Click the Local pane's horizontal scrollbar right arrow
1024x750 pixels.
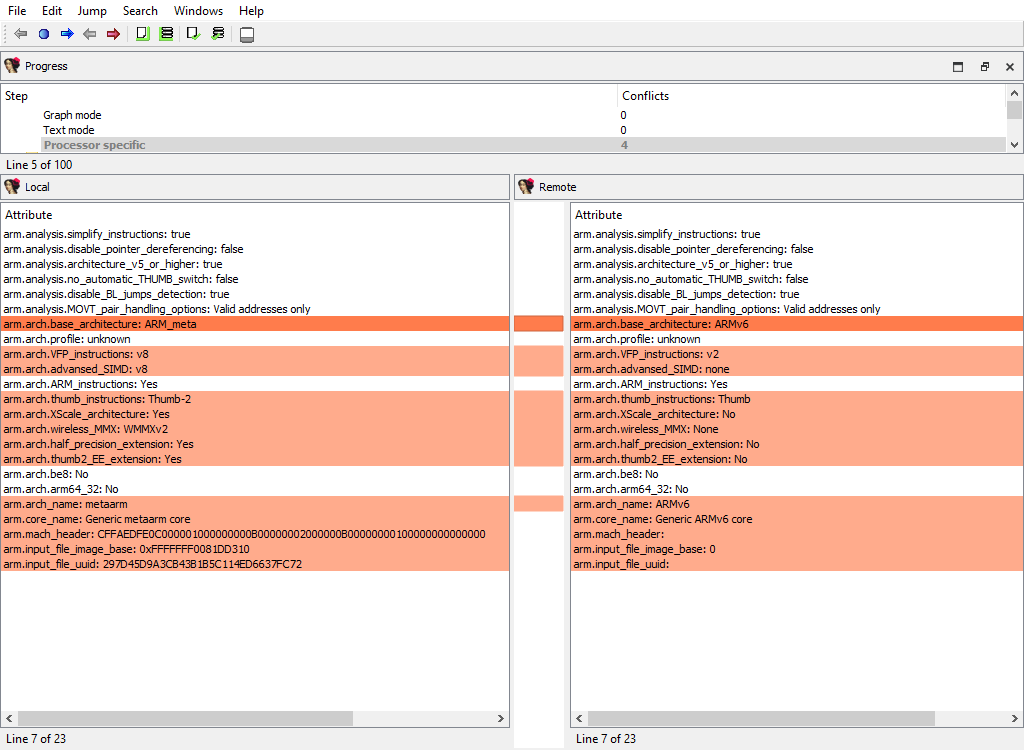500,719
